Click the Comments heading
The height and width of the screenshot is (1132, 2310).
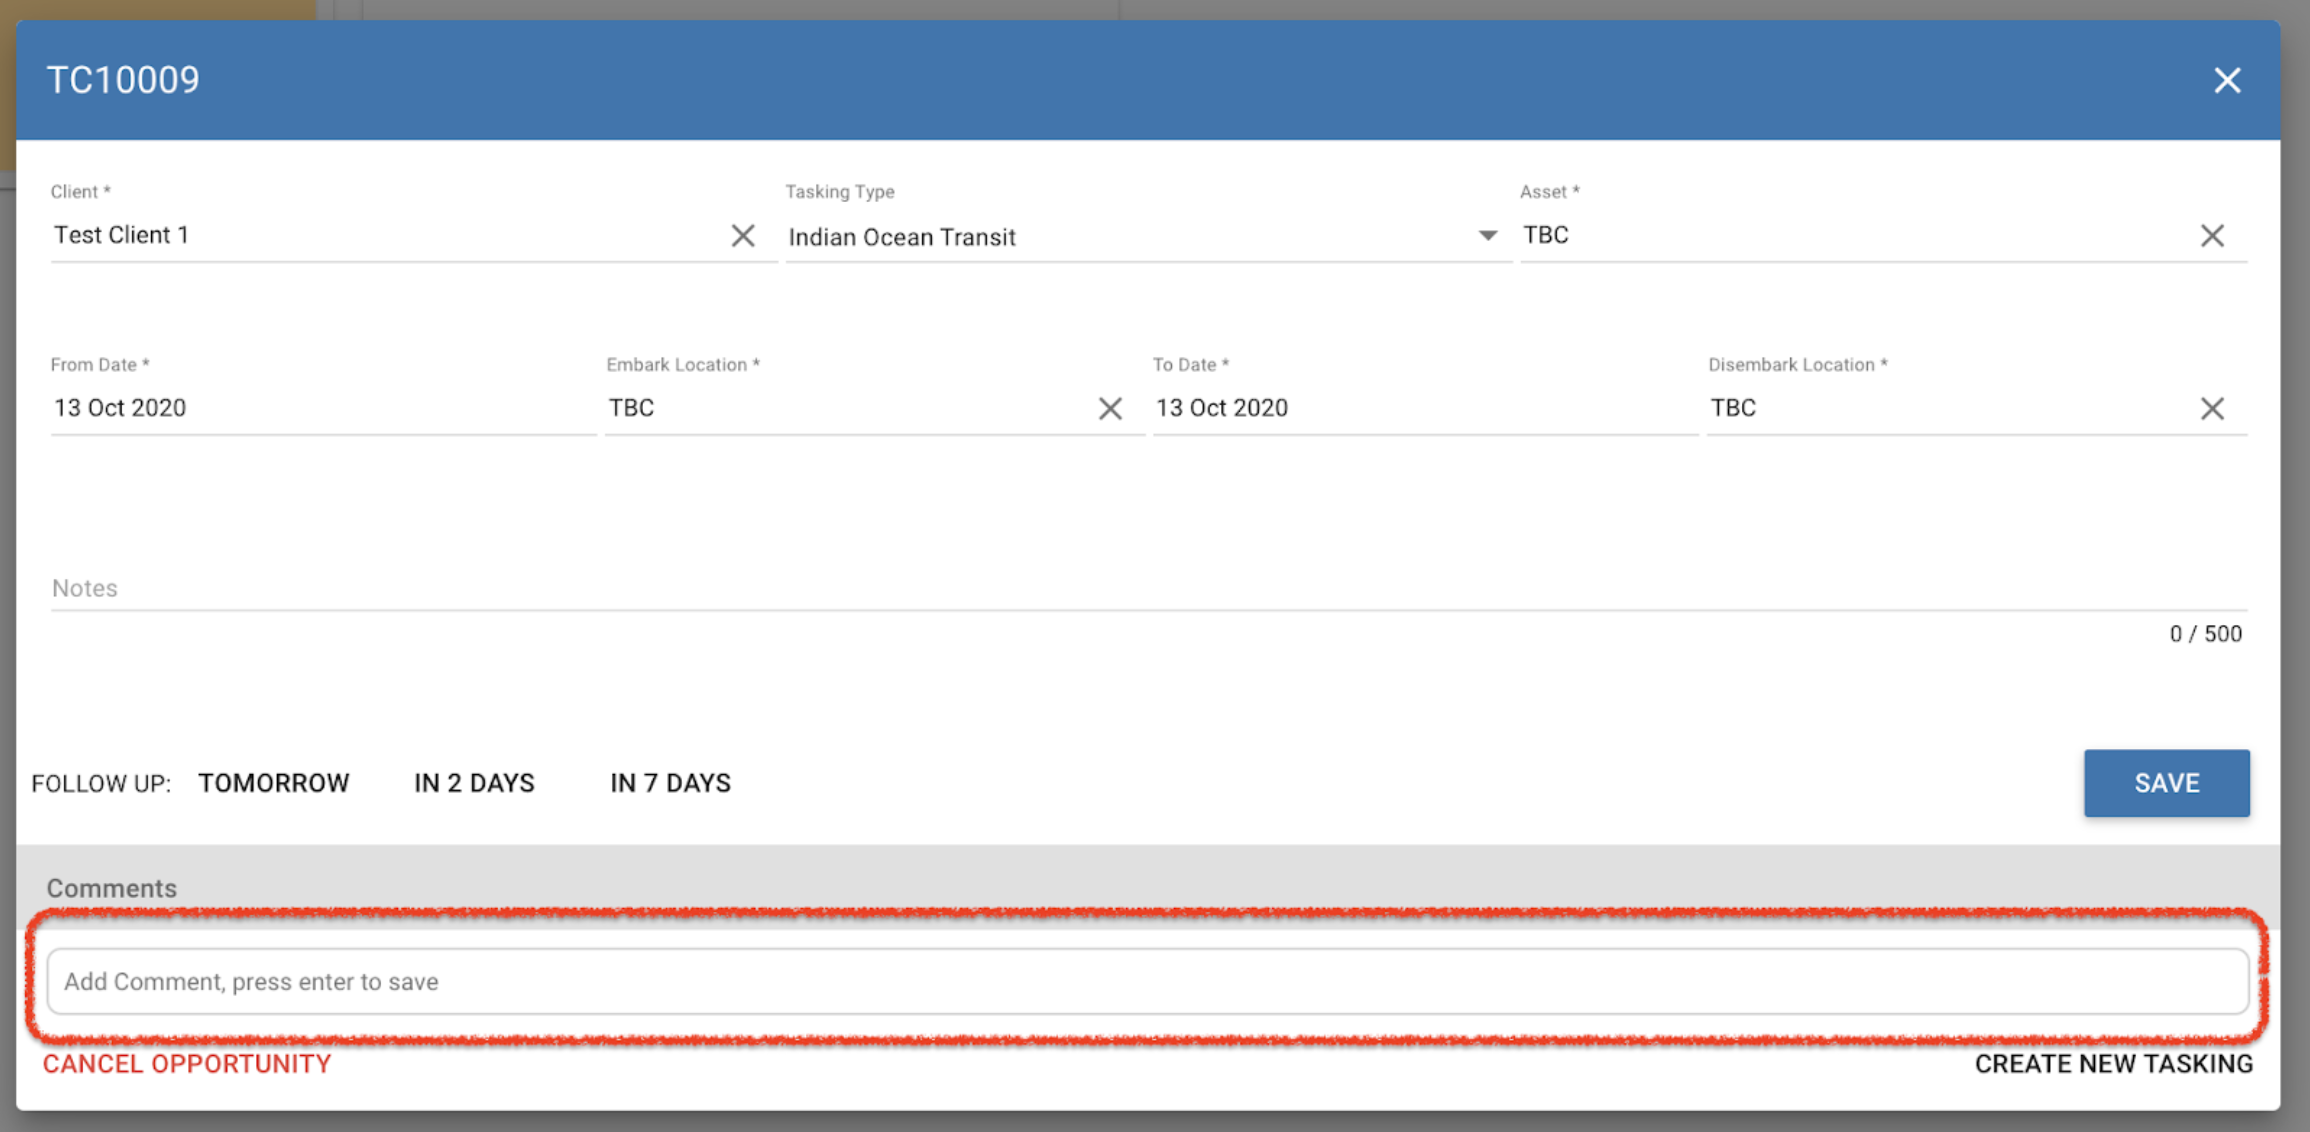click(112, 888)
